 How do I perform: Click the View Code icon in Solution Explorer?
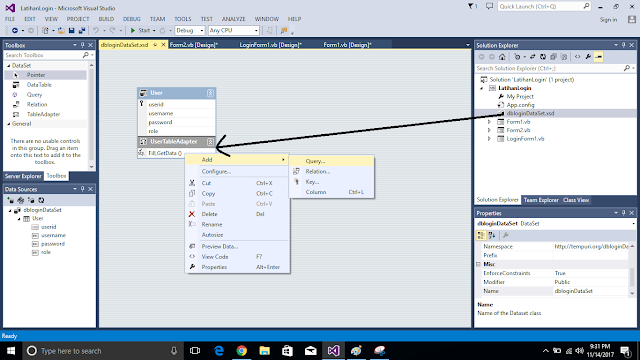(x=578, y=57)
